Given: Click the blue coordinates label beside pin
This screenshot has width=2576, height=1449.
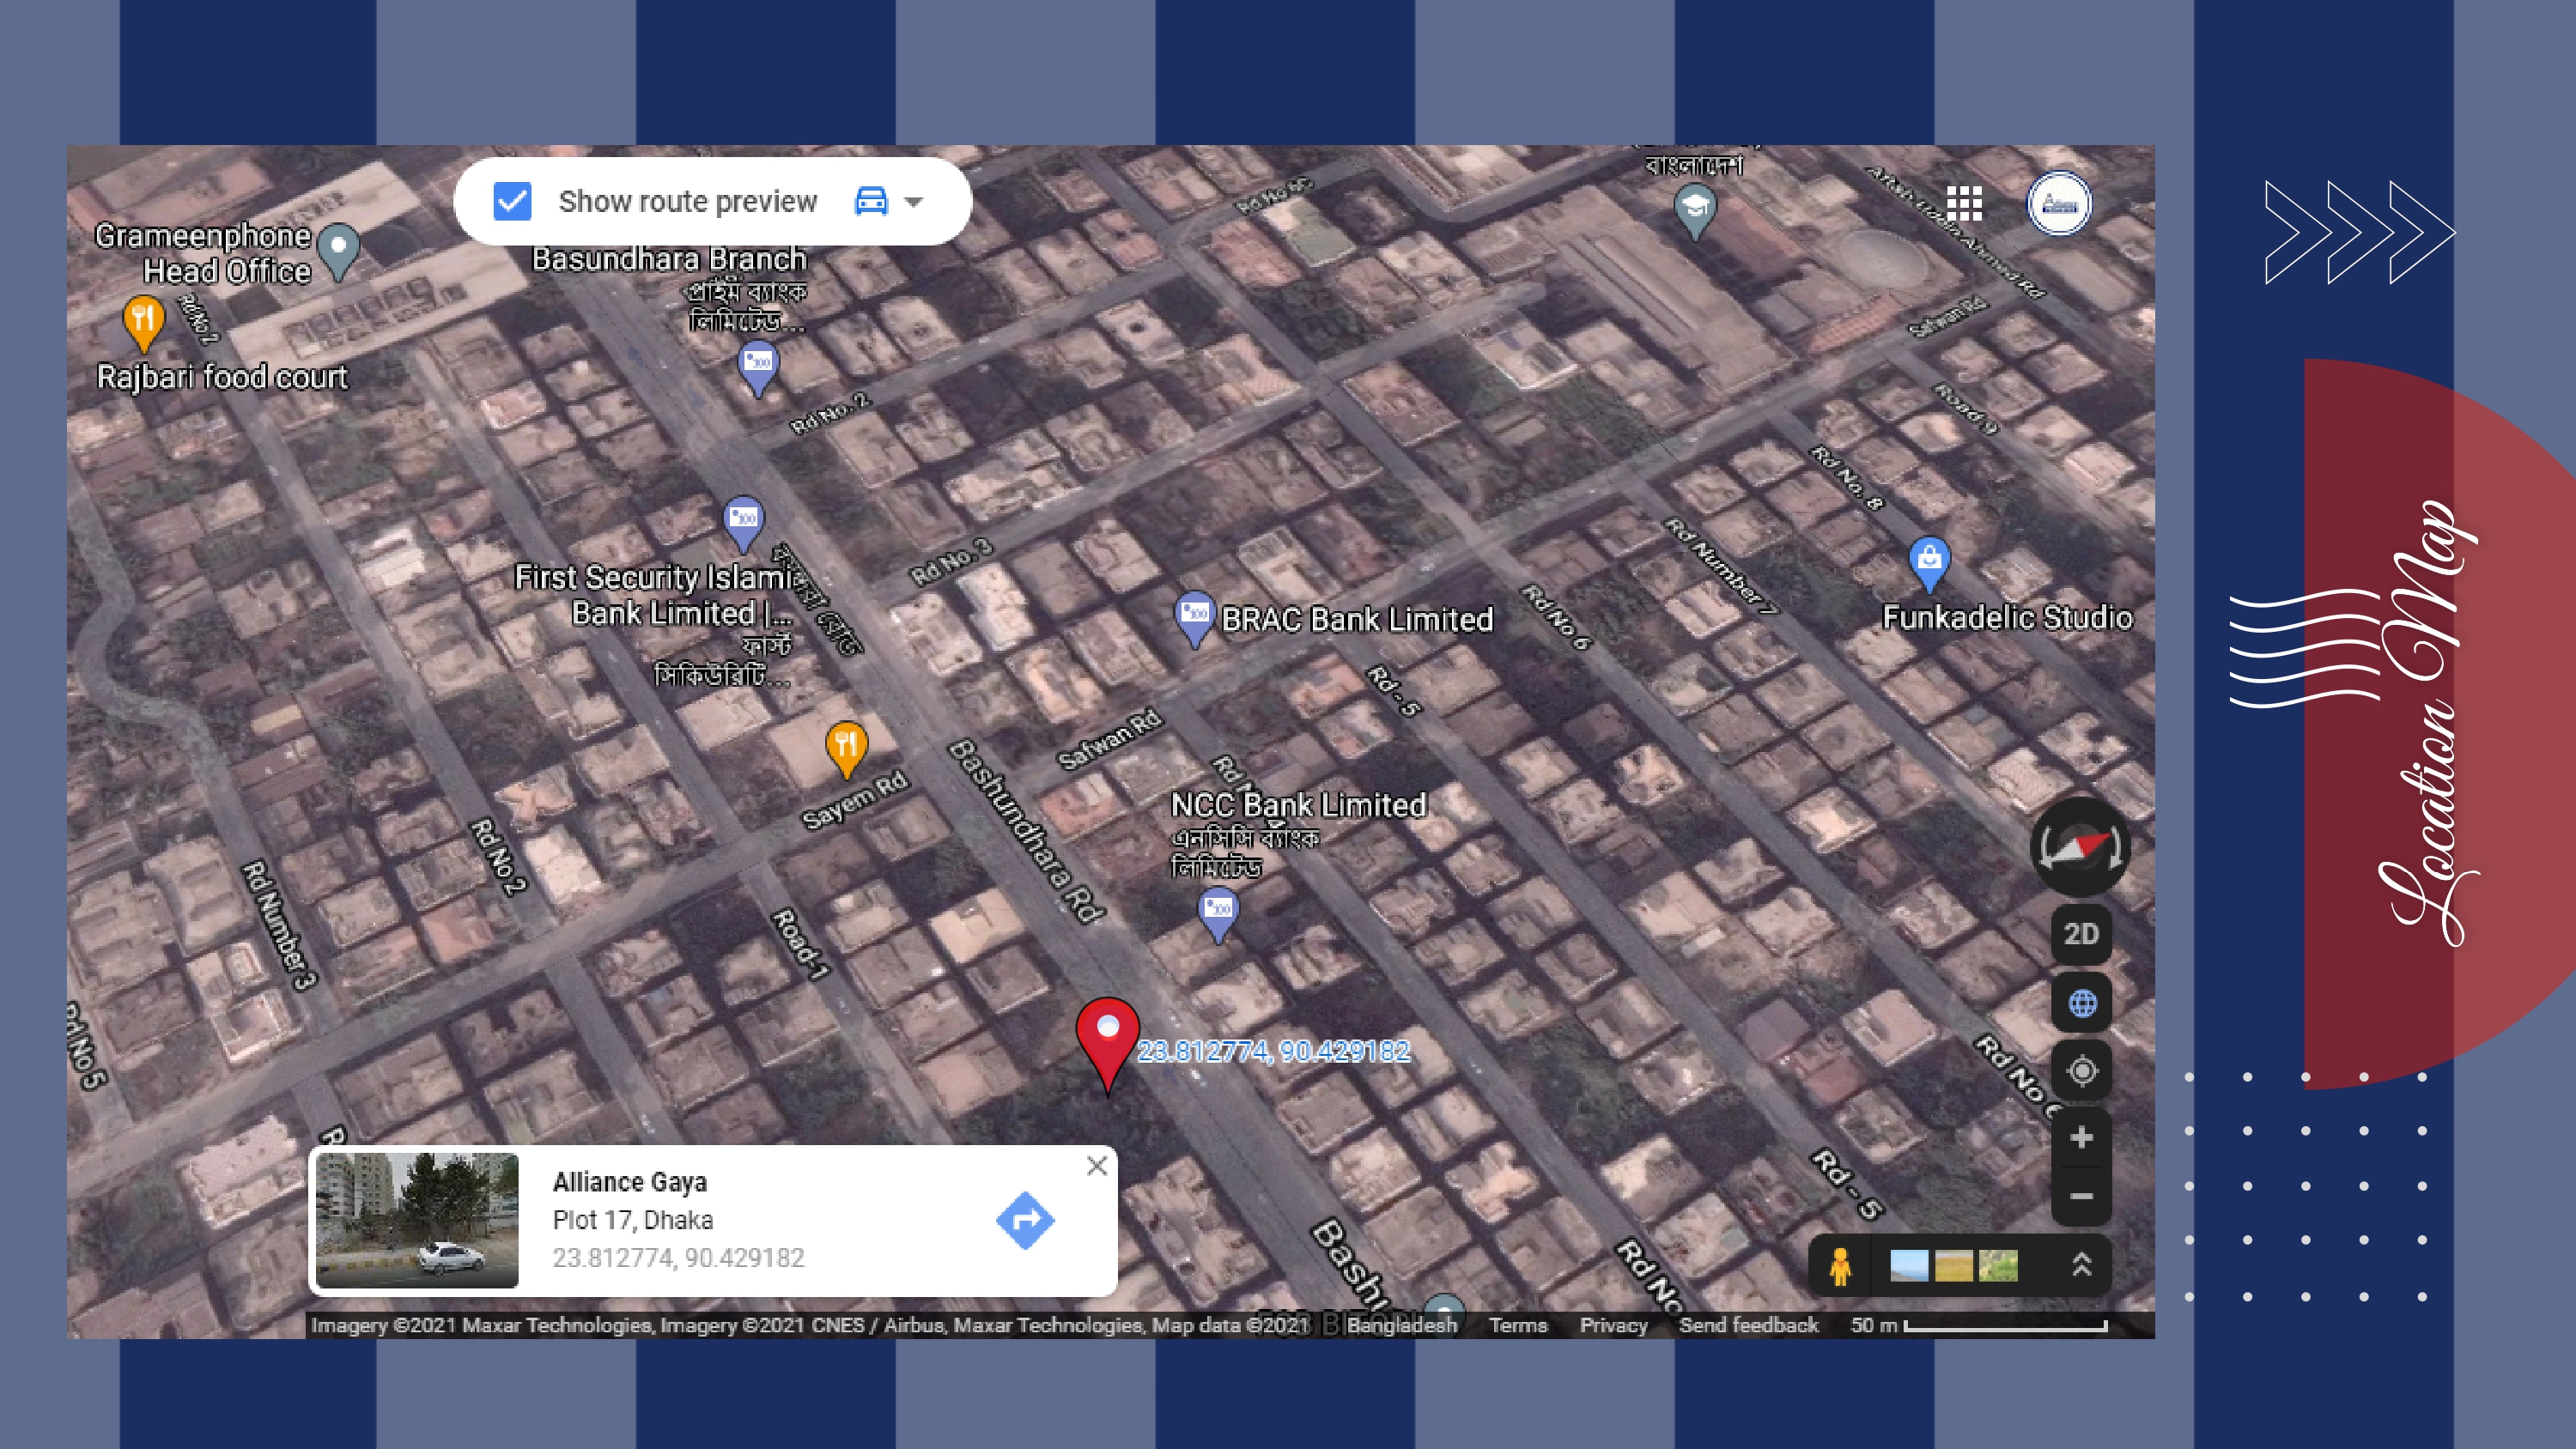Looking at the screenshot, I should pos(1274,1051).
